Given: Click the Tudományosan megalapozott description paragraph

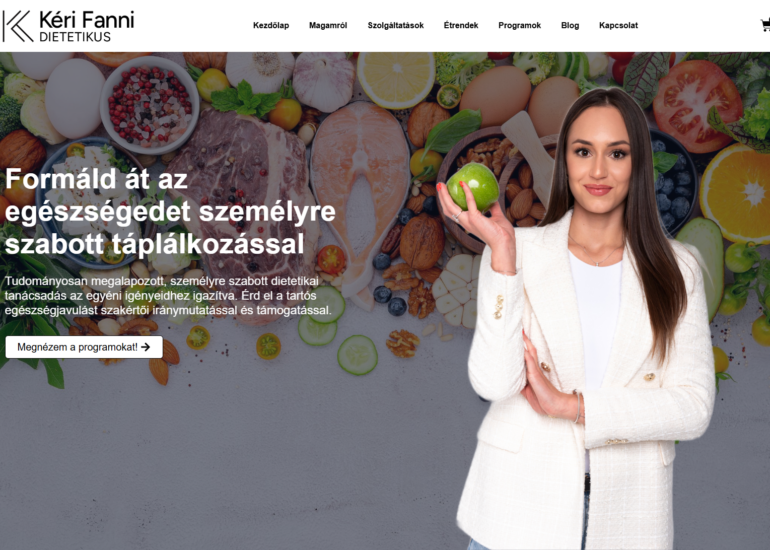Looking at the screenshot, I should pyautogui.click(x=168, y=296).
